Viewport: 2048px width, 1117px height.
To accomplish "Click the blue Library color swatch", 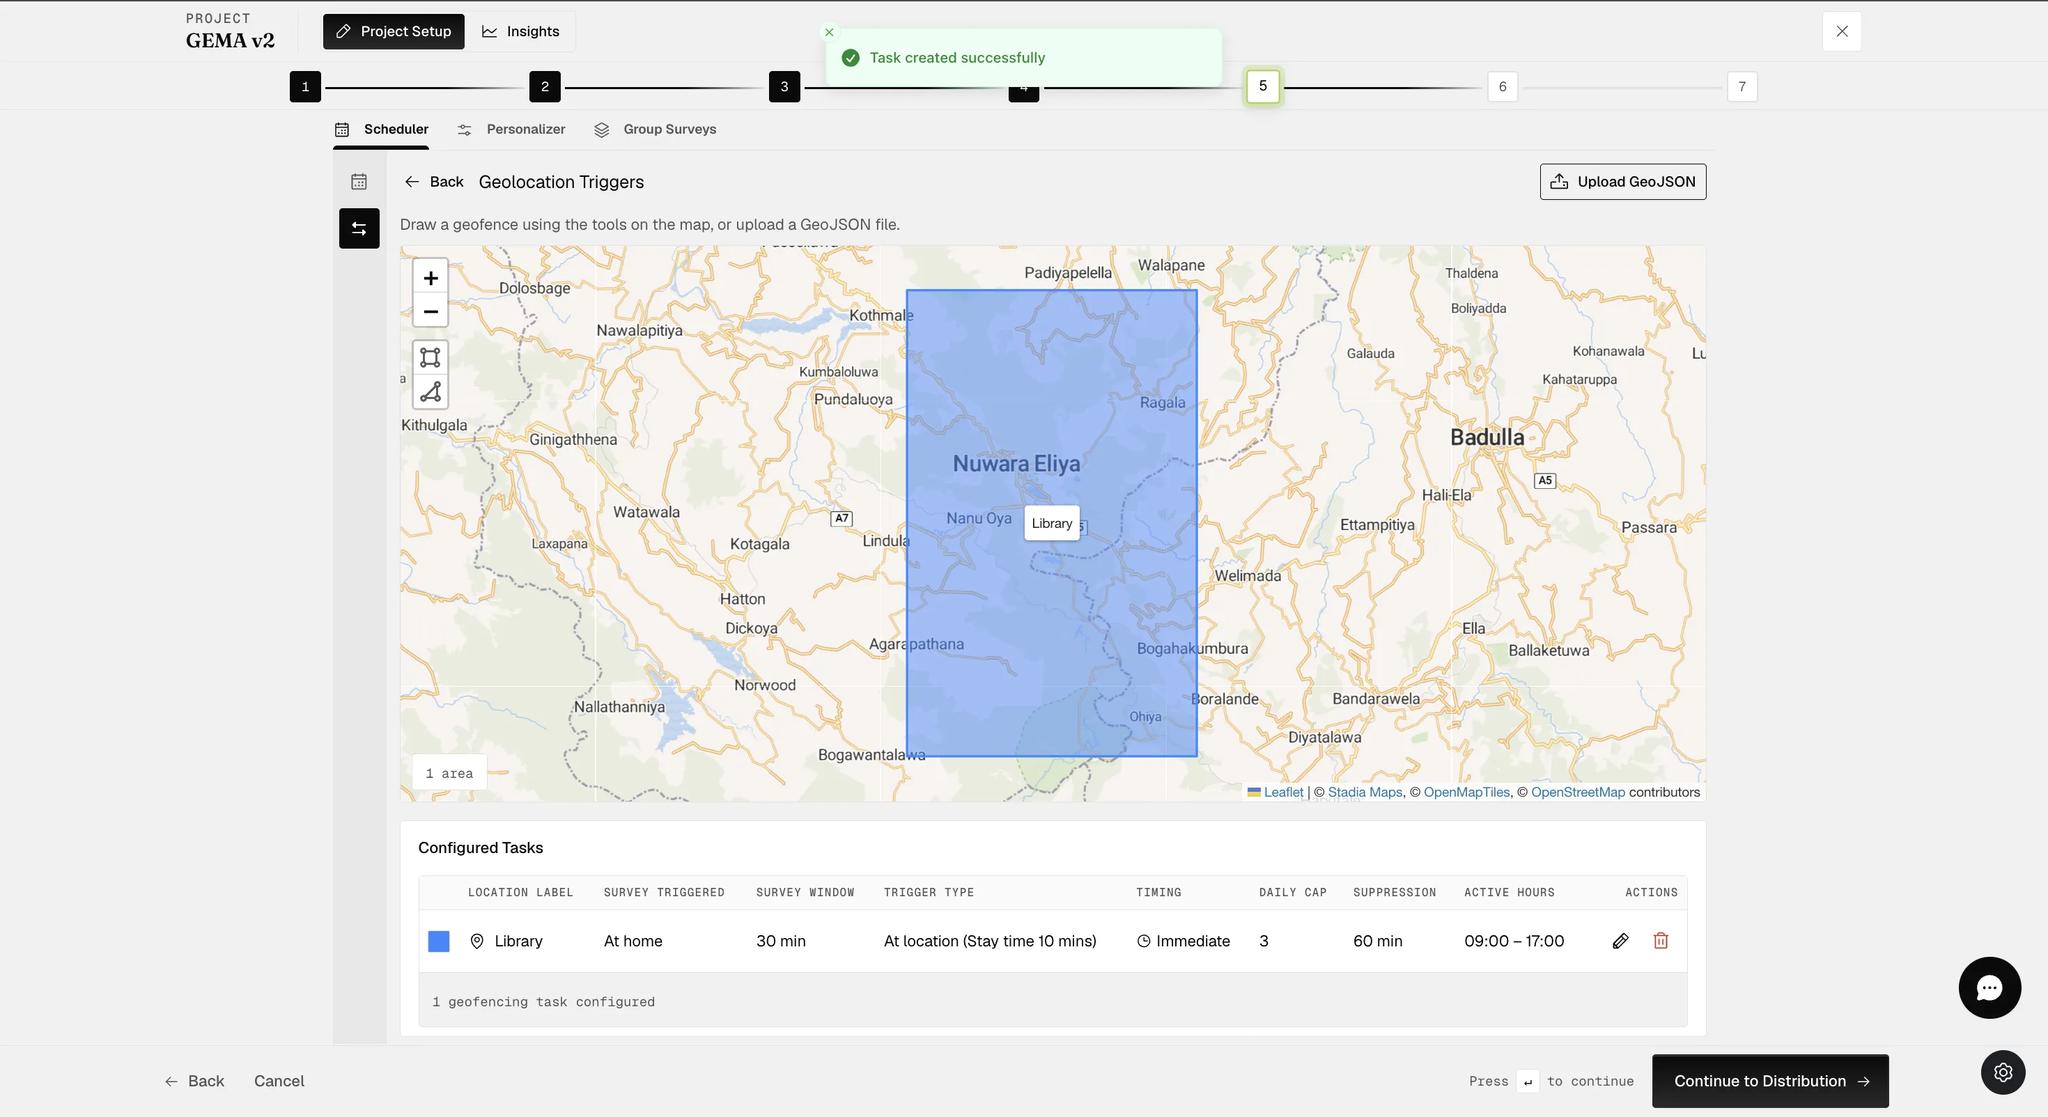I will 438,941.
